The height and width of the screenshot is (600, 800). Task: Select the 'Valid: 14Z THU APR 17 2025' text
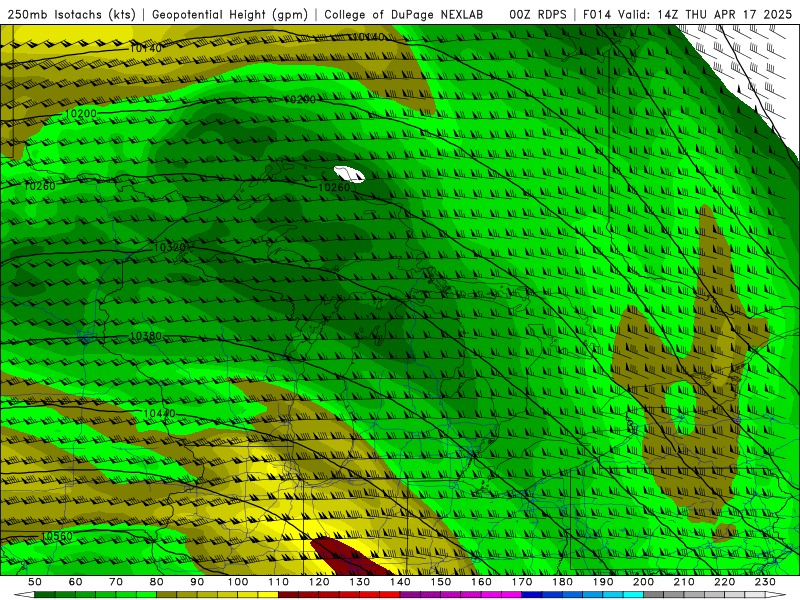pos(706,15)
